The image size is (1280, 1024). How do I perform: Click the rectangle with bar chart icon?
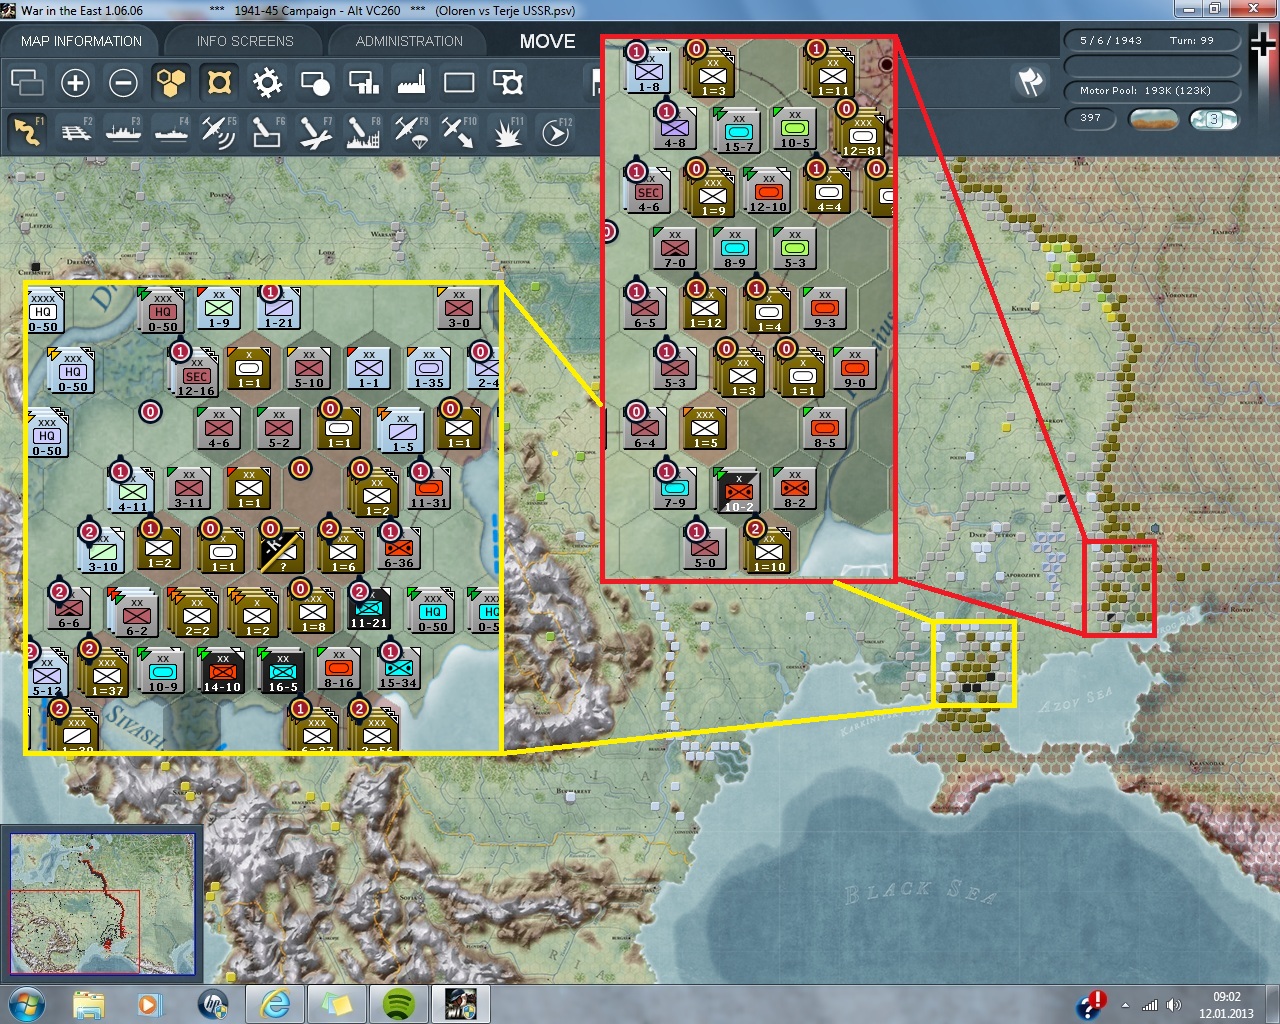pyautogui.click(x=363, y=82)
